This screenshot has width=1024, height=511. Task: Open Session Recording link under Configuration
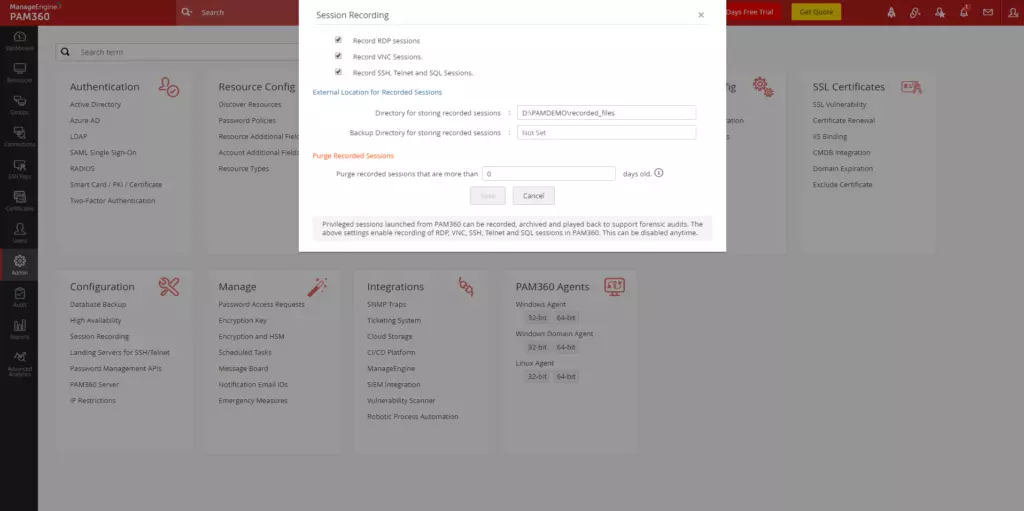pyautogui.click(x=99, y=337)
